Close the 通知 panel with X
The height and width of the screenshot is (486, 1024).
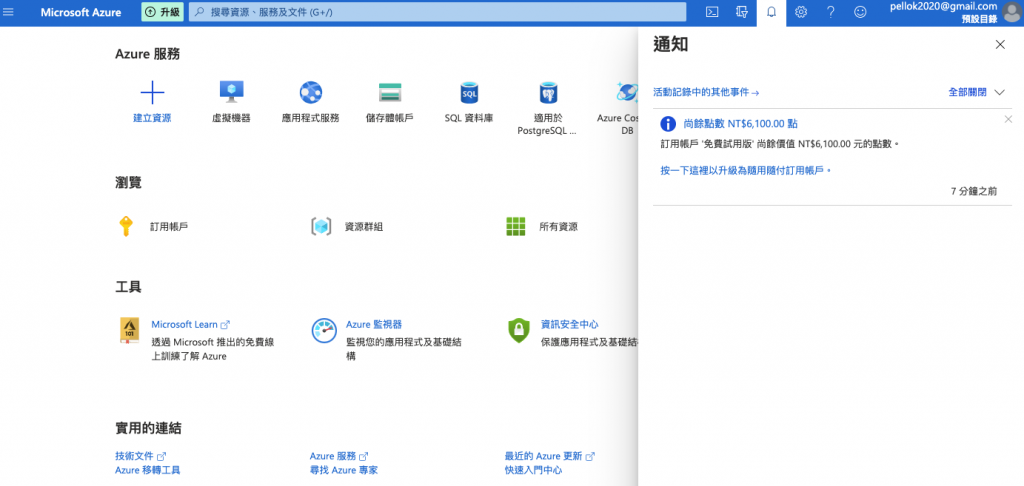coord(1000,44)
